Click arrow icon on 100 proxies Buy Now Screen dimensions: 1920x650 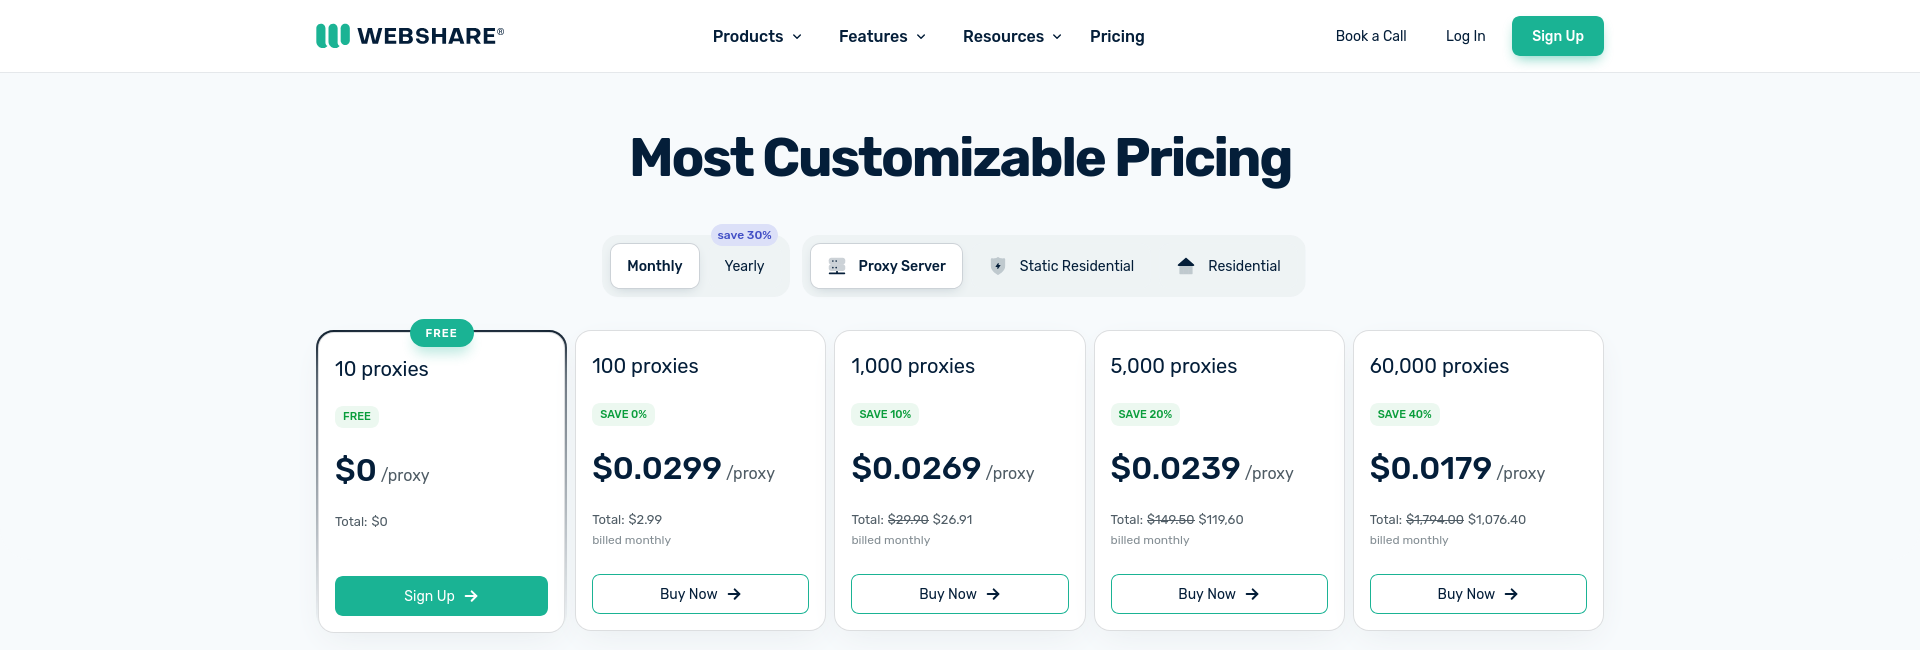click(734, 594)
